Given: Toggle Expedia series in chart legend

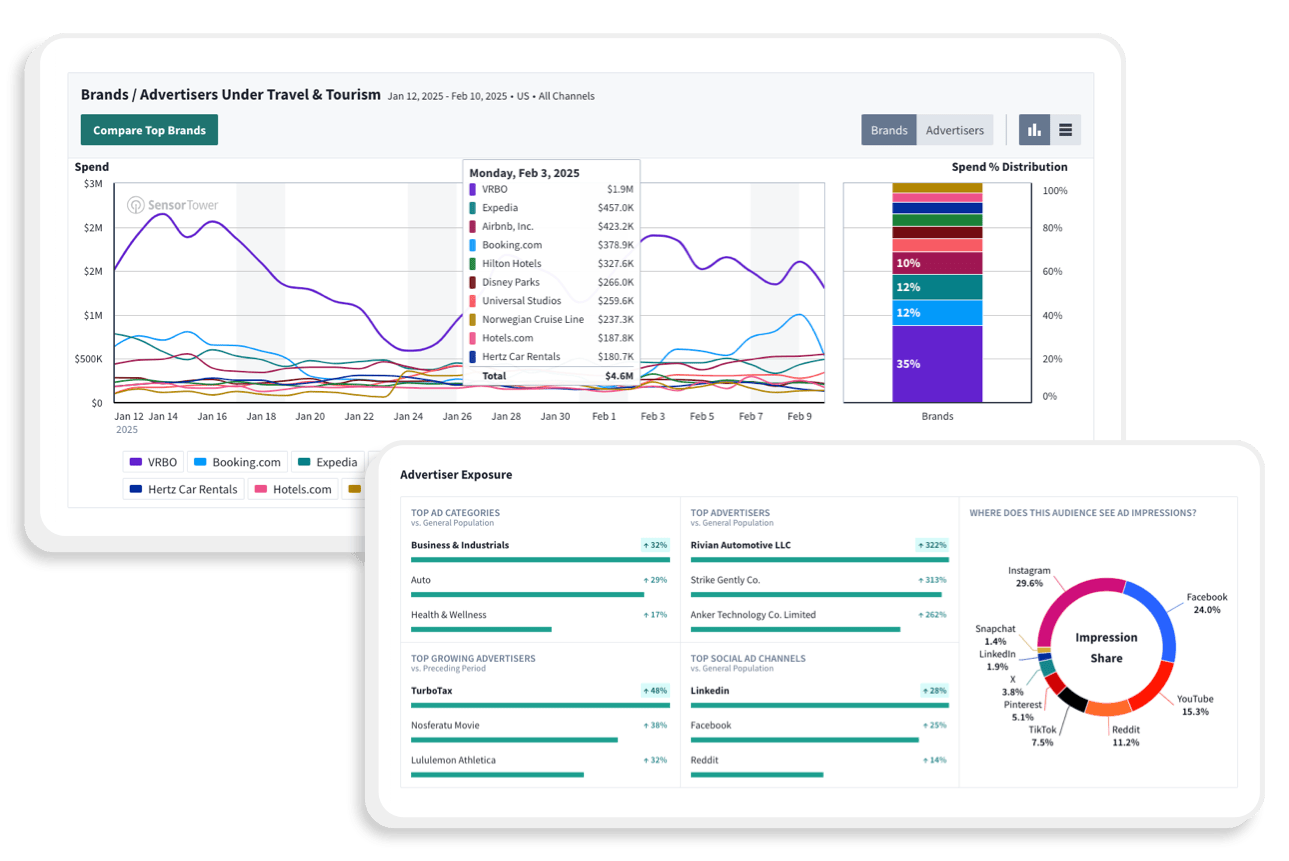Looking at the screenshot, I should [x=327, y=462].
